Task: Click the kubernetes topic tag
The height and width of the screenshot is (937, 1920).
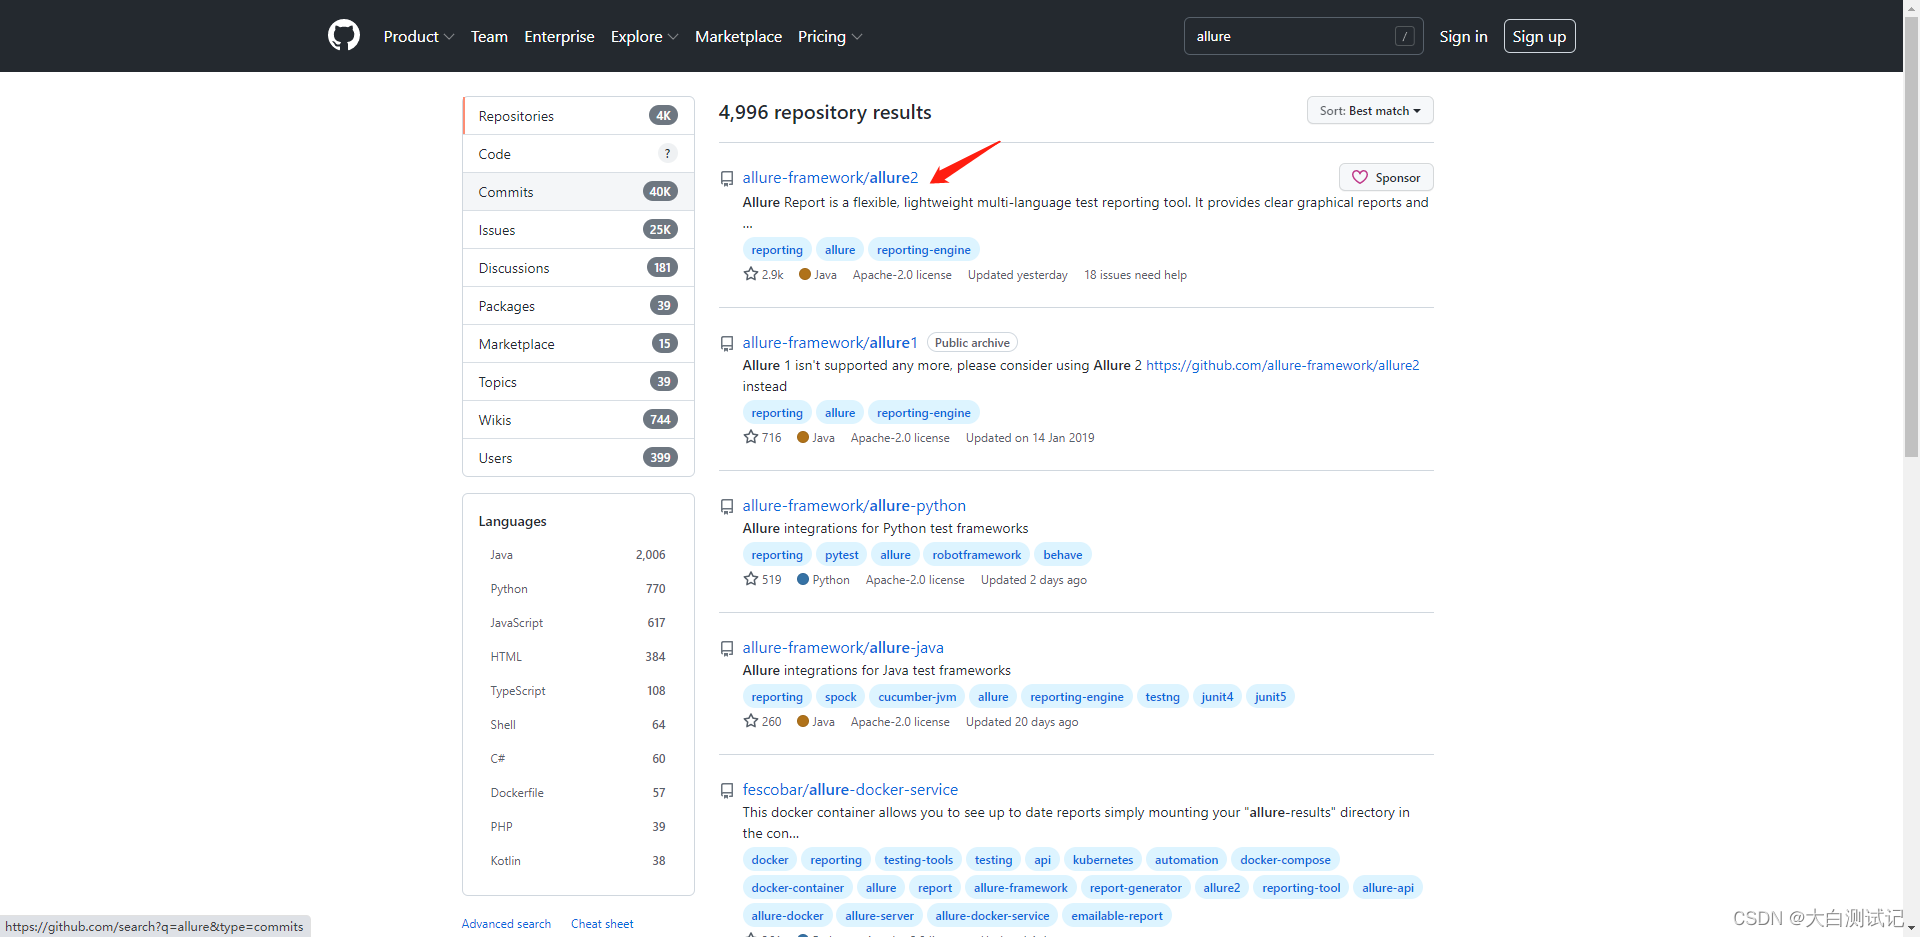Action: (x=1103, y=860)
